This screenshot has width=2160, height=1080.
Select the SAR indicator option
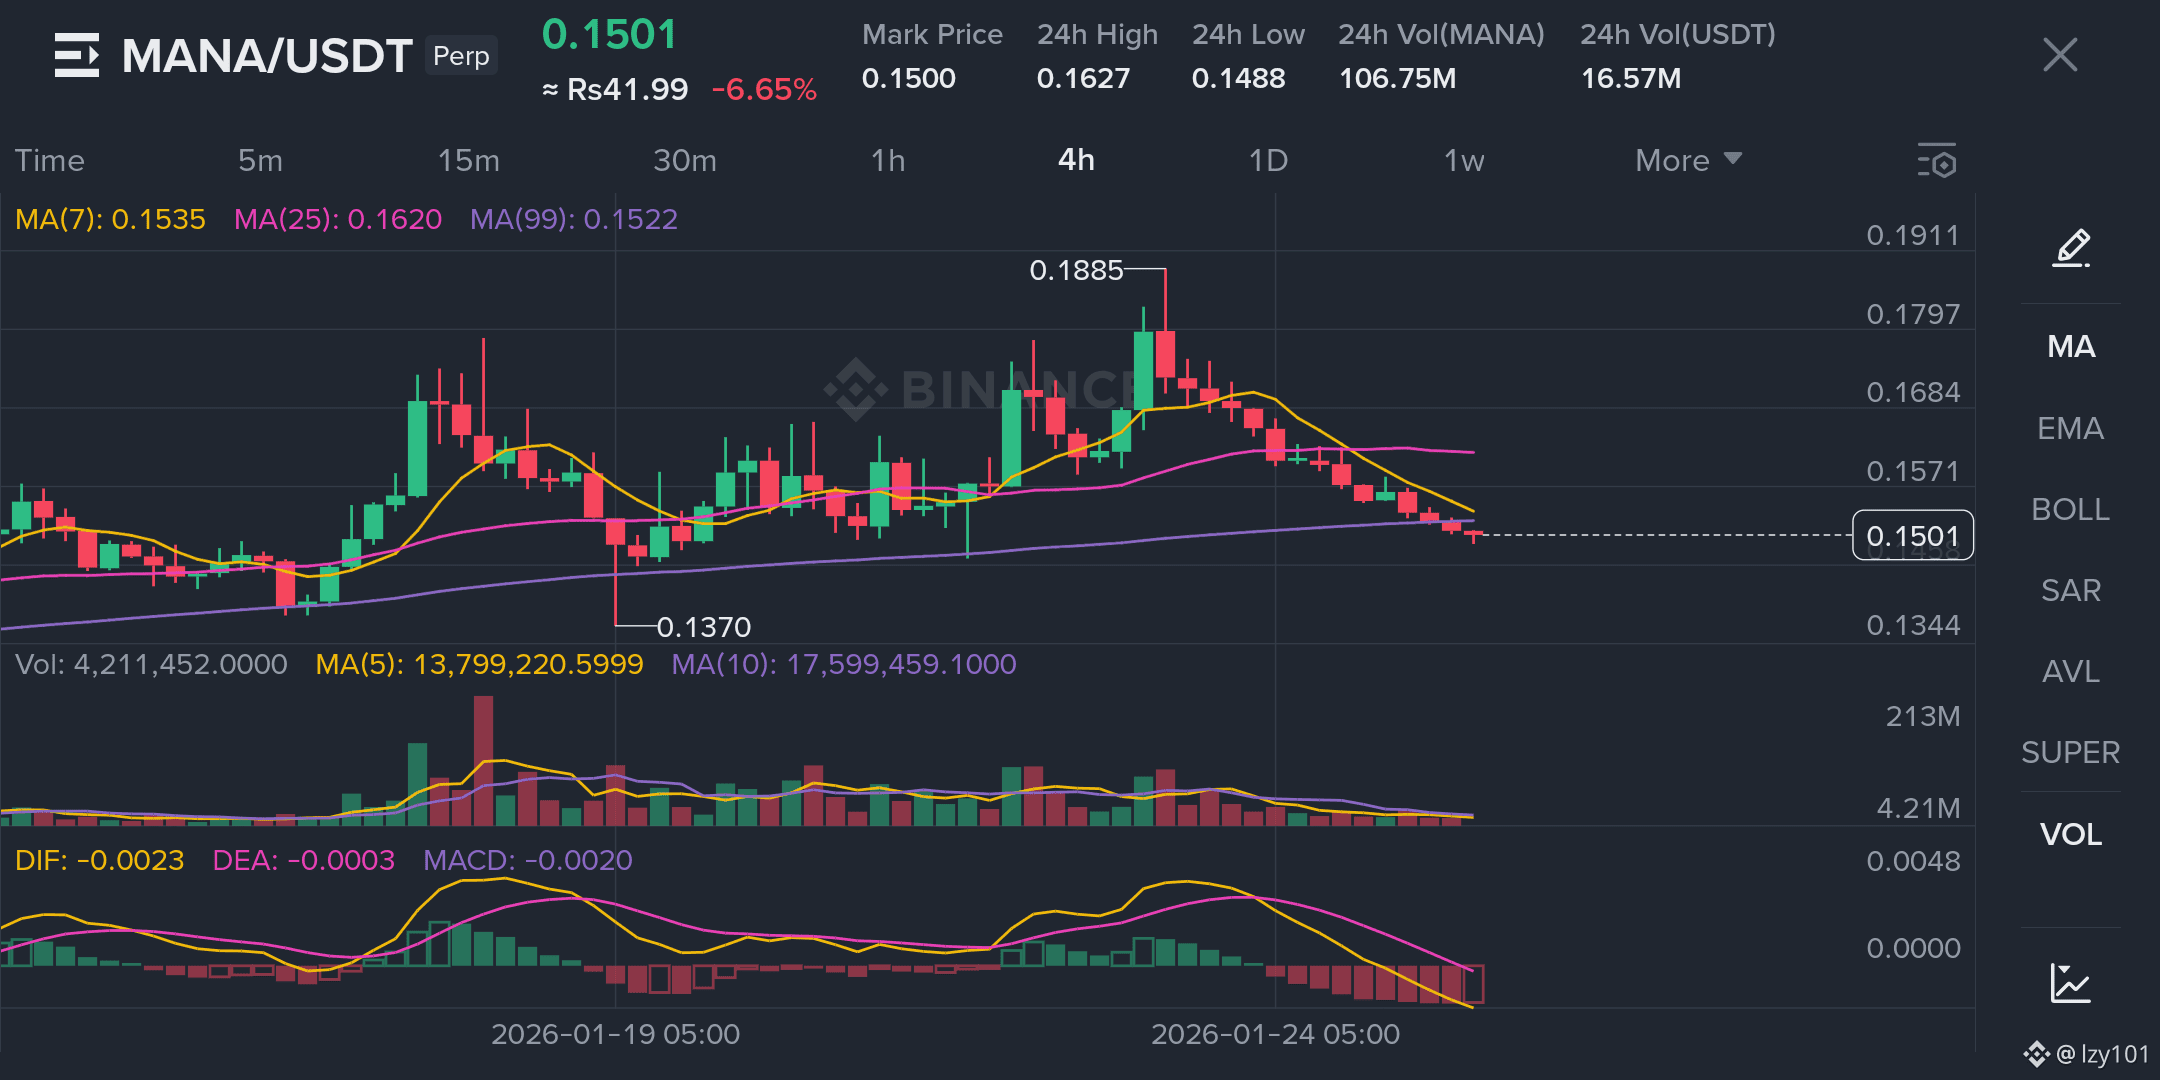[x=2069, y=590]
